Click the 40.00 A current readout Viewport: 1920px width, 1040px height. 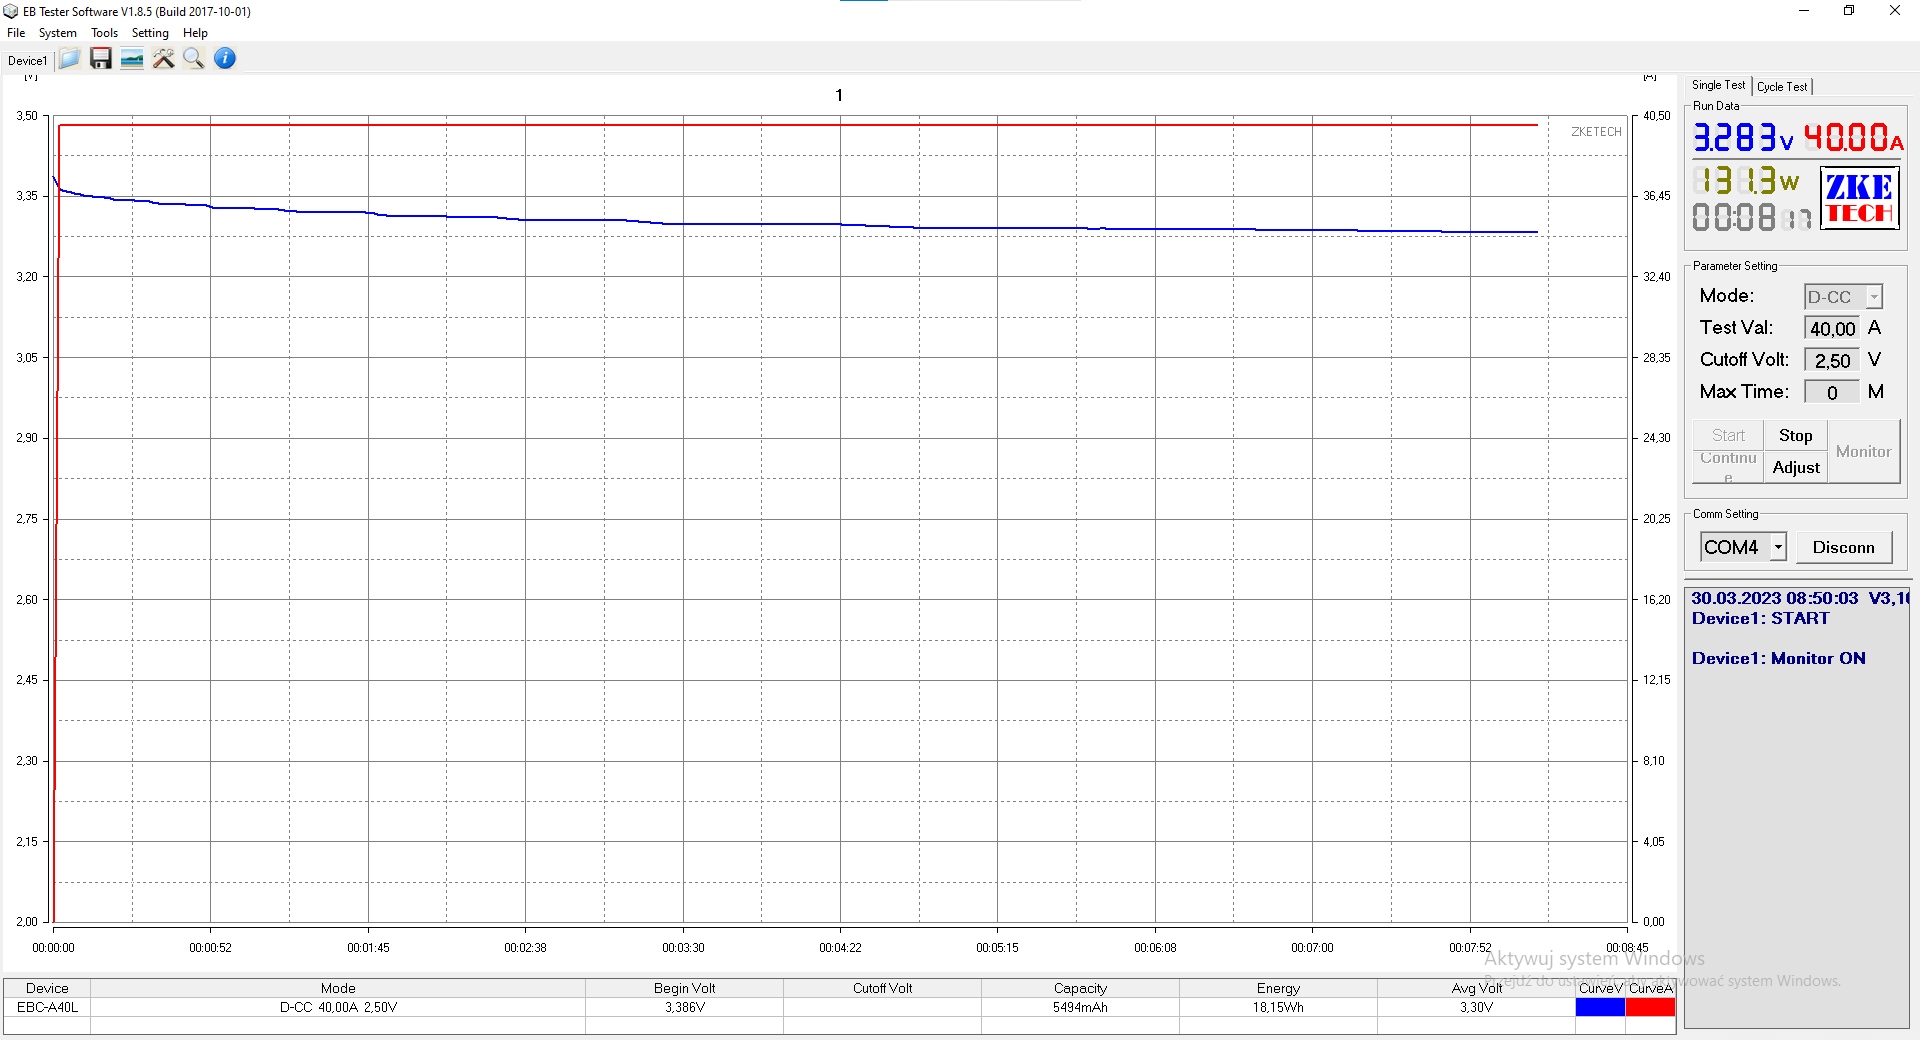tap(1854, 137)
